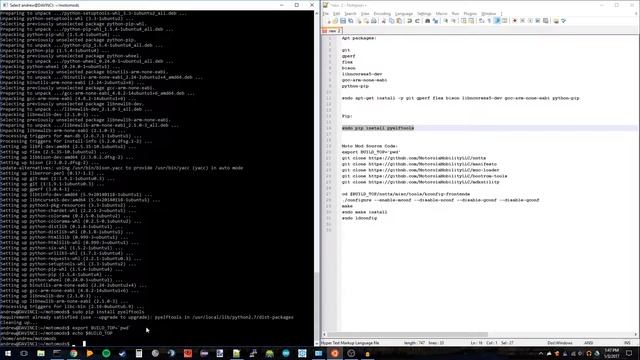Click the Close document icon in Notepad++ toolbar

pos(359,21)
